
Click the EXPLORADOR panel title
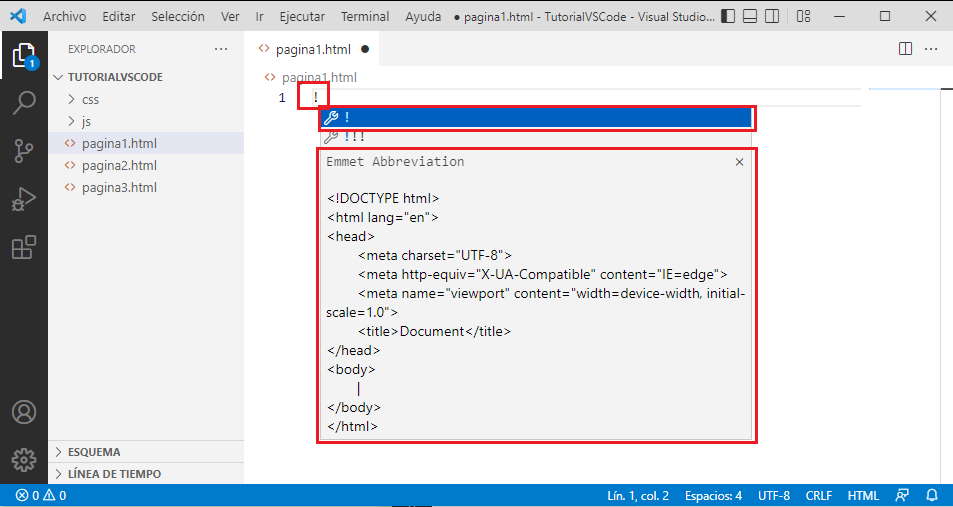pyautogui.click(x=102, y=49)
